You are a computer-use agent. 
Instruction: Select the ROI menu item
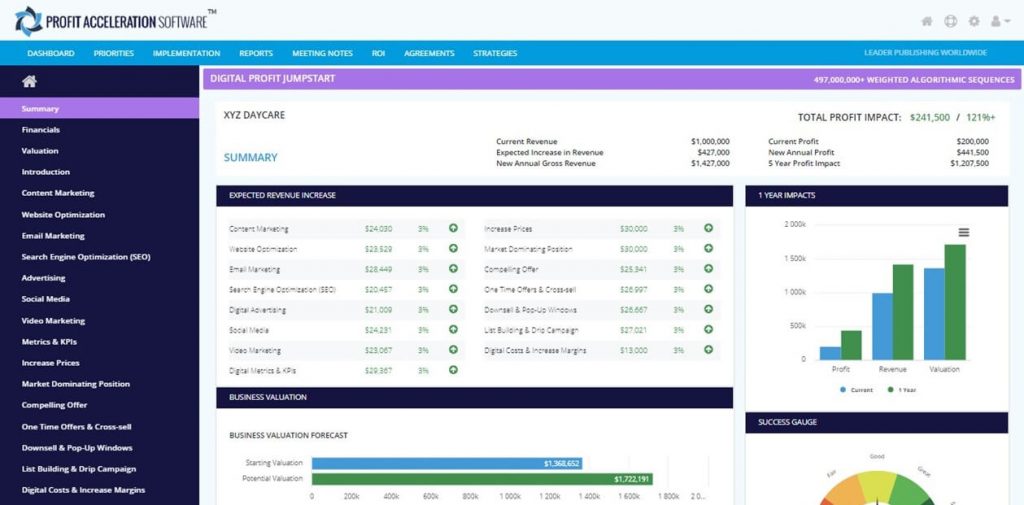tap(378, 53)
